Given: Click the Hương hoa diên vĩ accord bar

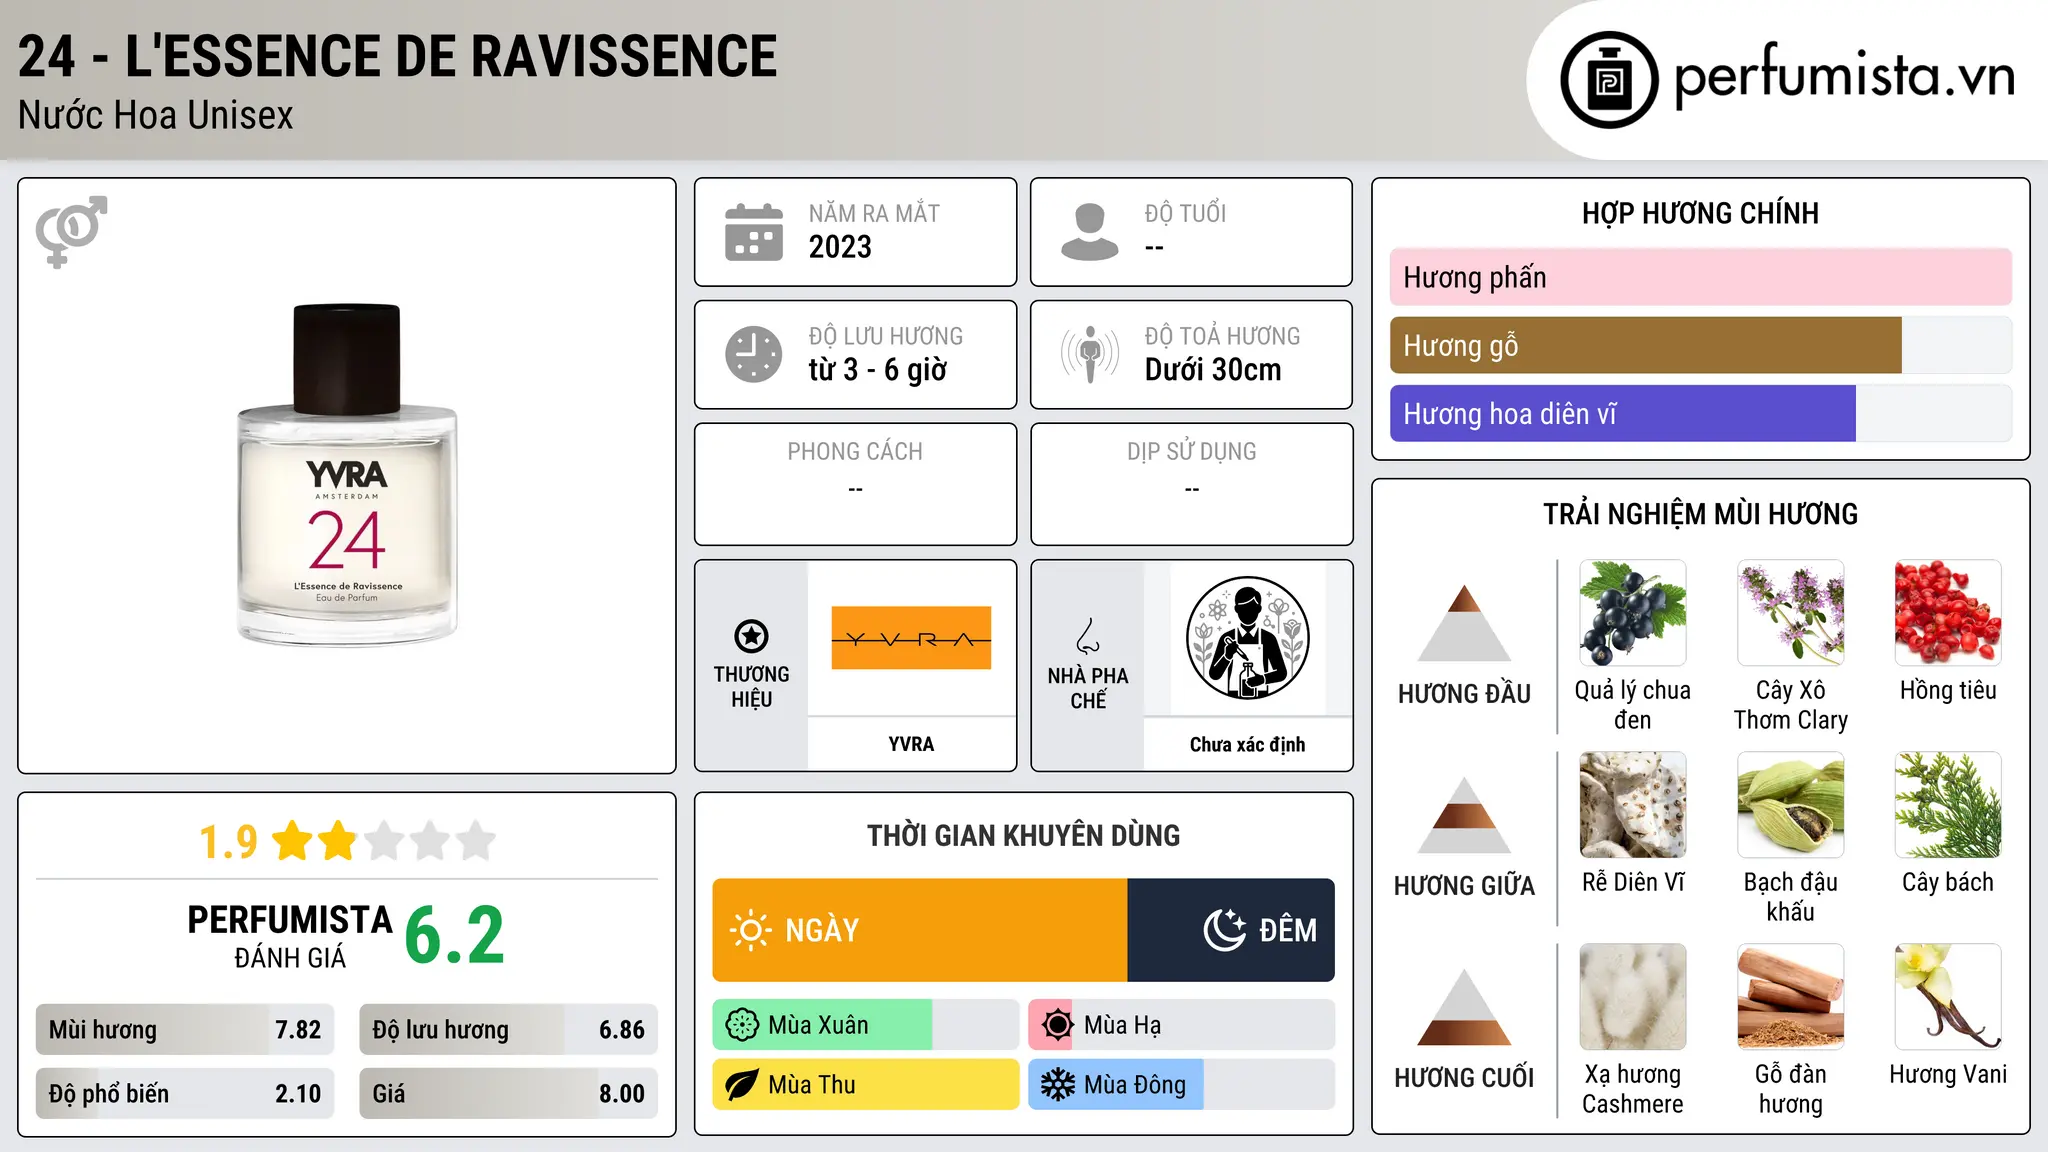Looking at the screenshot, I should coord(1700,413).
